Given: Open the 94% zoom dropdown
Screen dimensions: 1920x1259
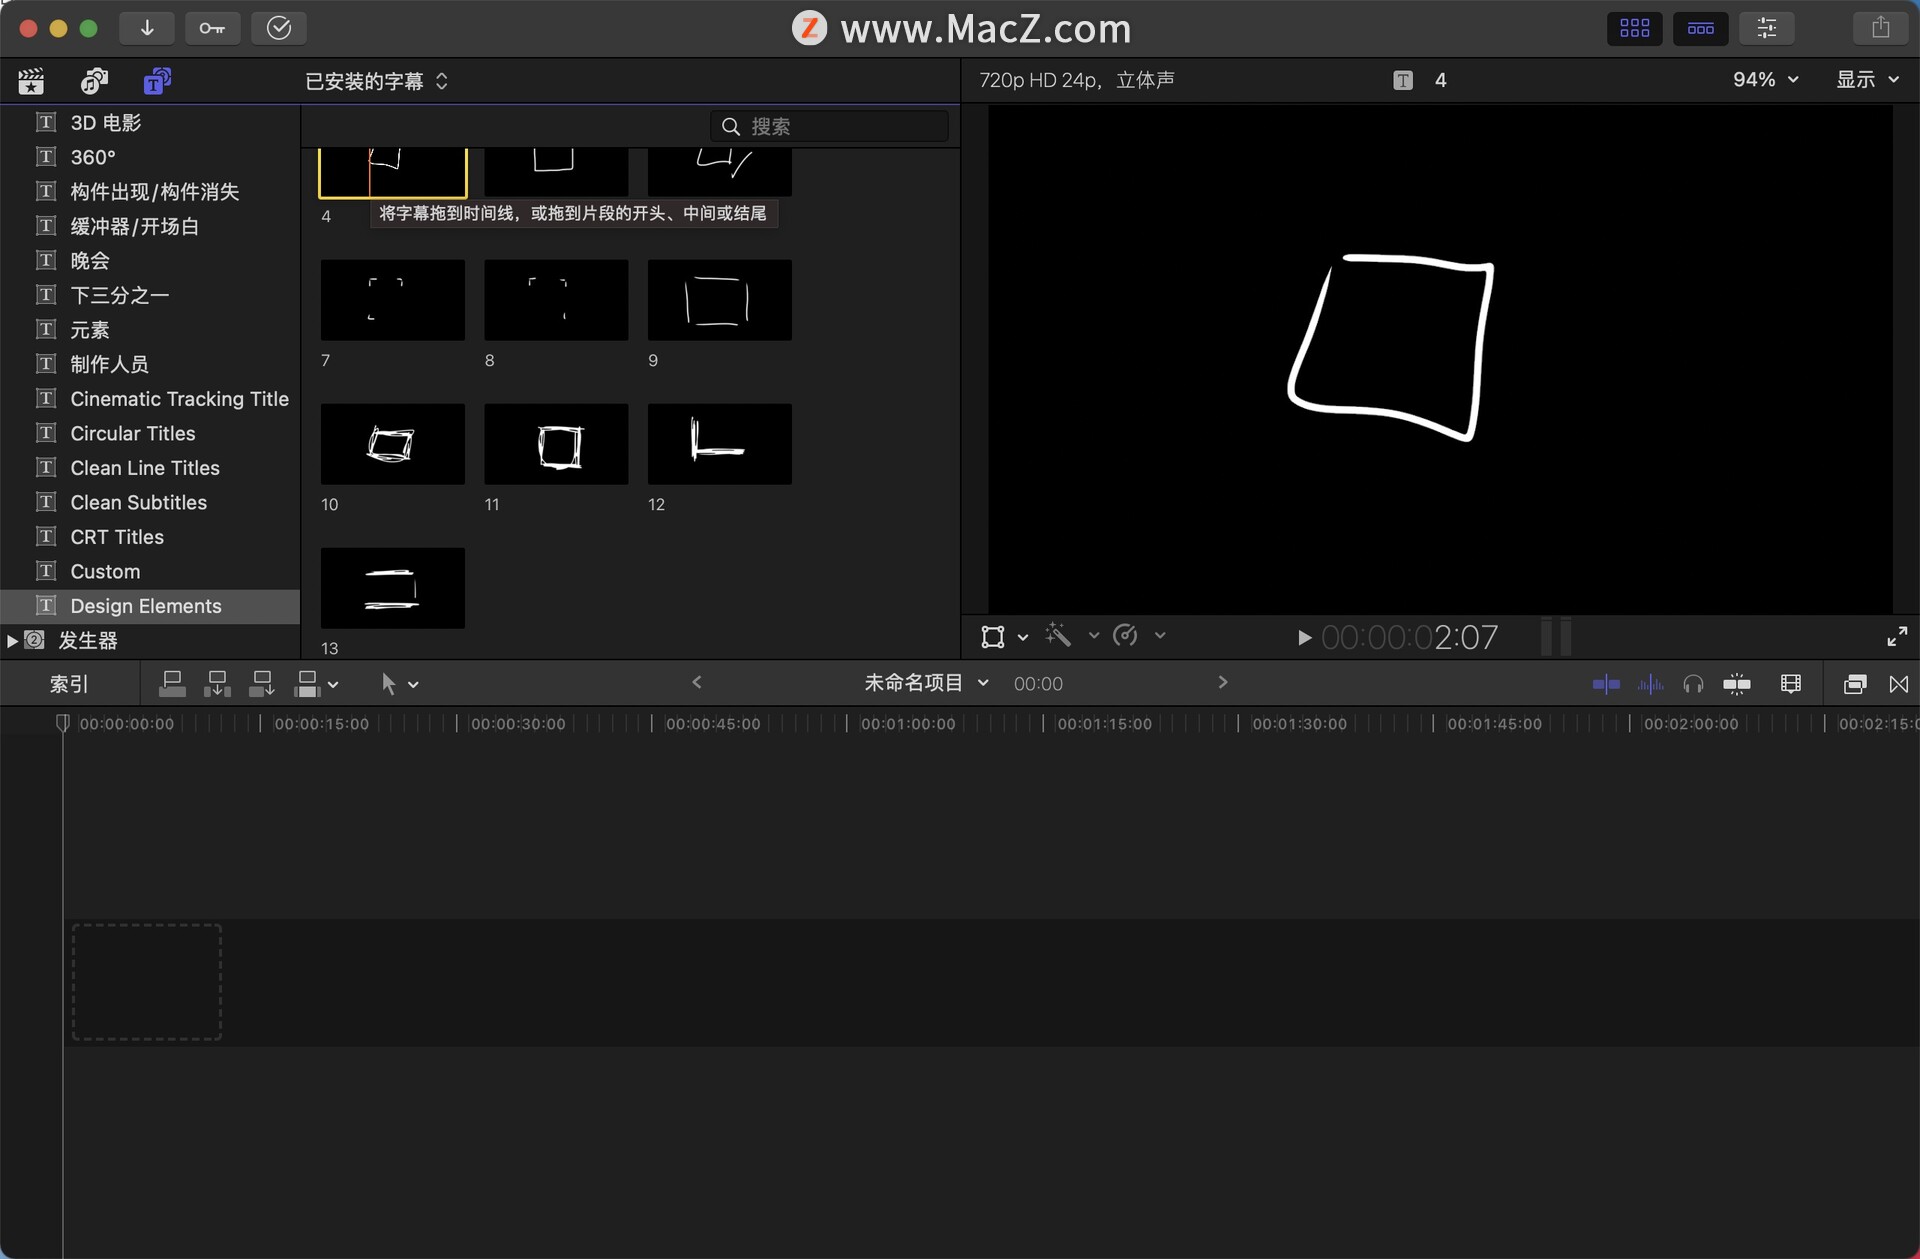Looking at the screenshot, I should (x=1765, y=80).
